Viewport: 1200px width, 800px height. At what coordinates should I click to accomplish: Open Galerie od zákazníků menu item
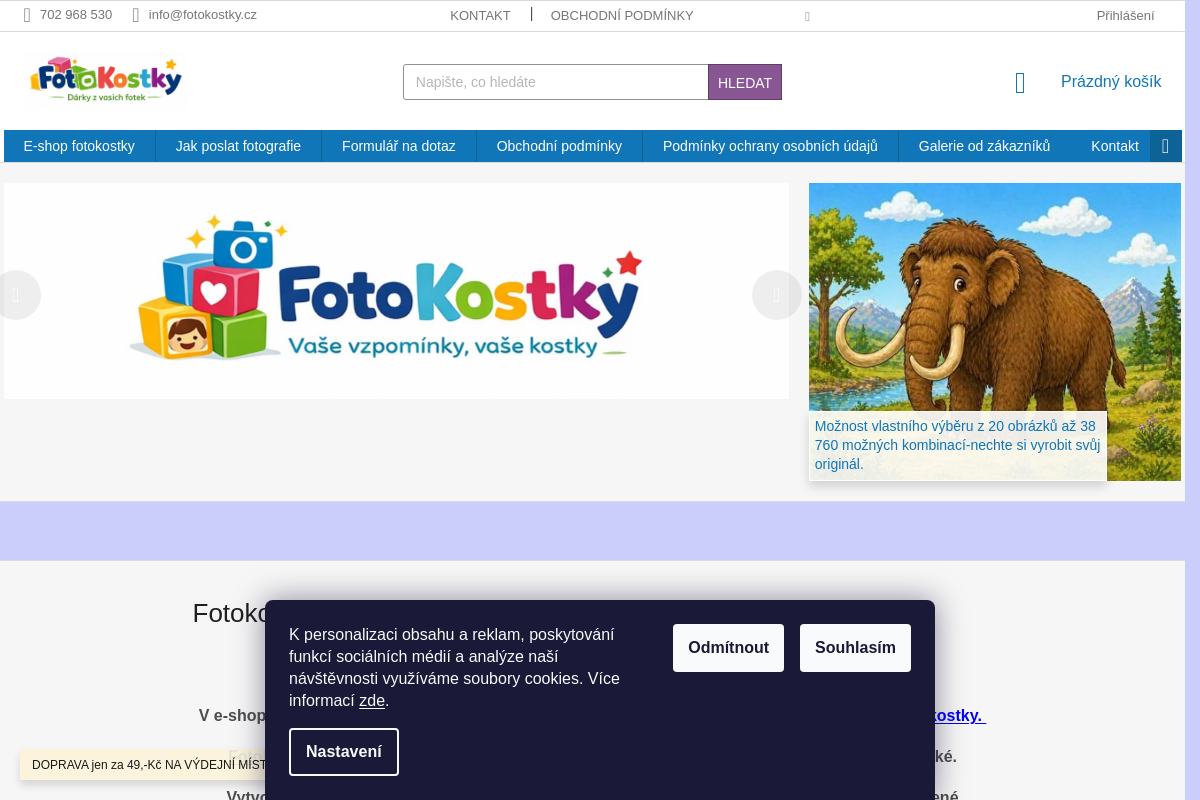[x=985, y=146]
